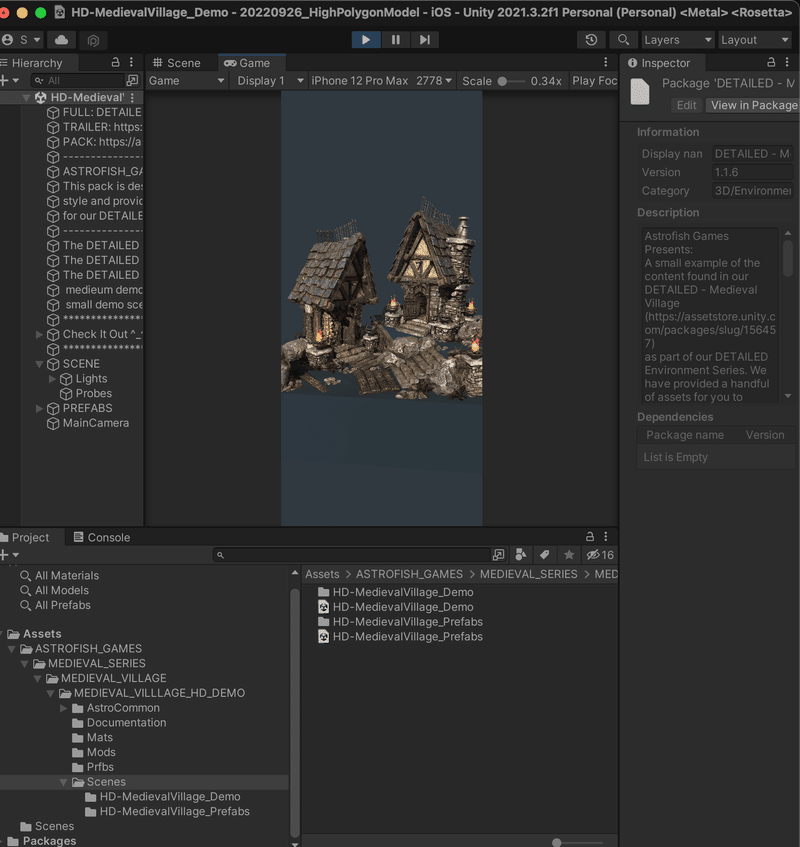This screenshot has width=800, height=847.
Task: Expand the Check It Out object
Action: pos(39,334)
